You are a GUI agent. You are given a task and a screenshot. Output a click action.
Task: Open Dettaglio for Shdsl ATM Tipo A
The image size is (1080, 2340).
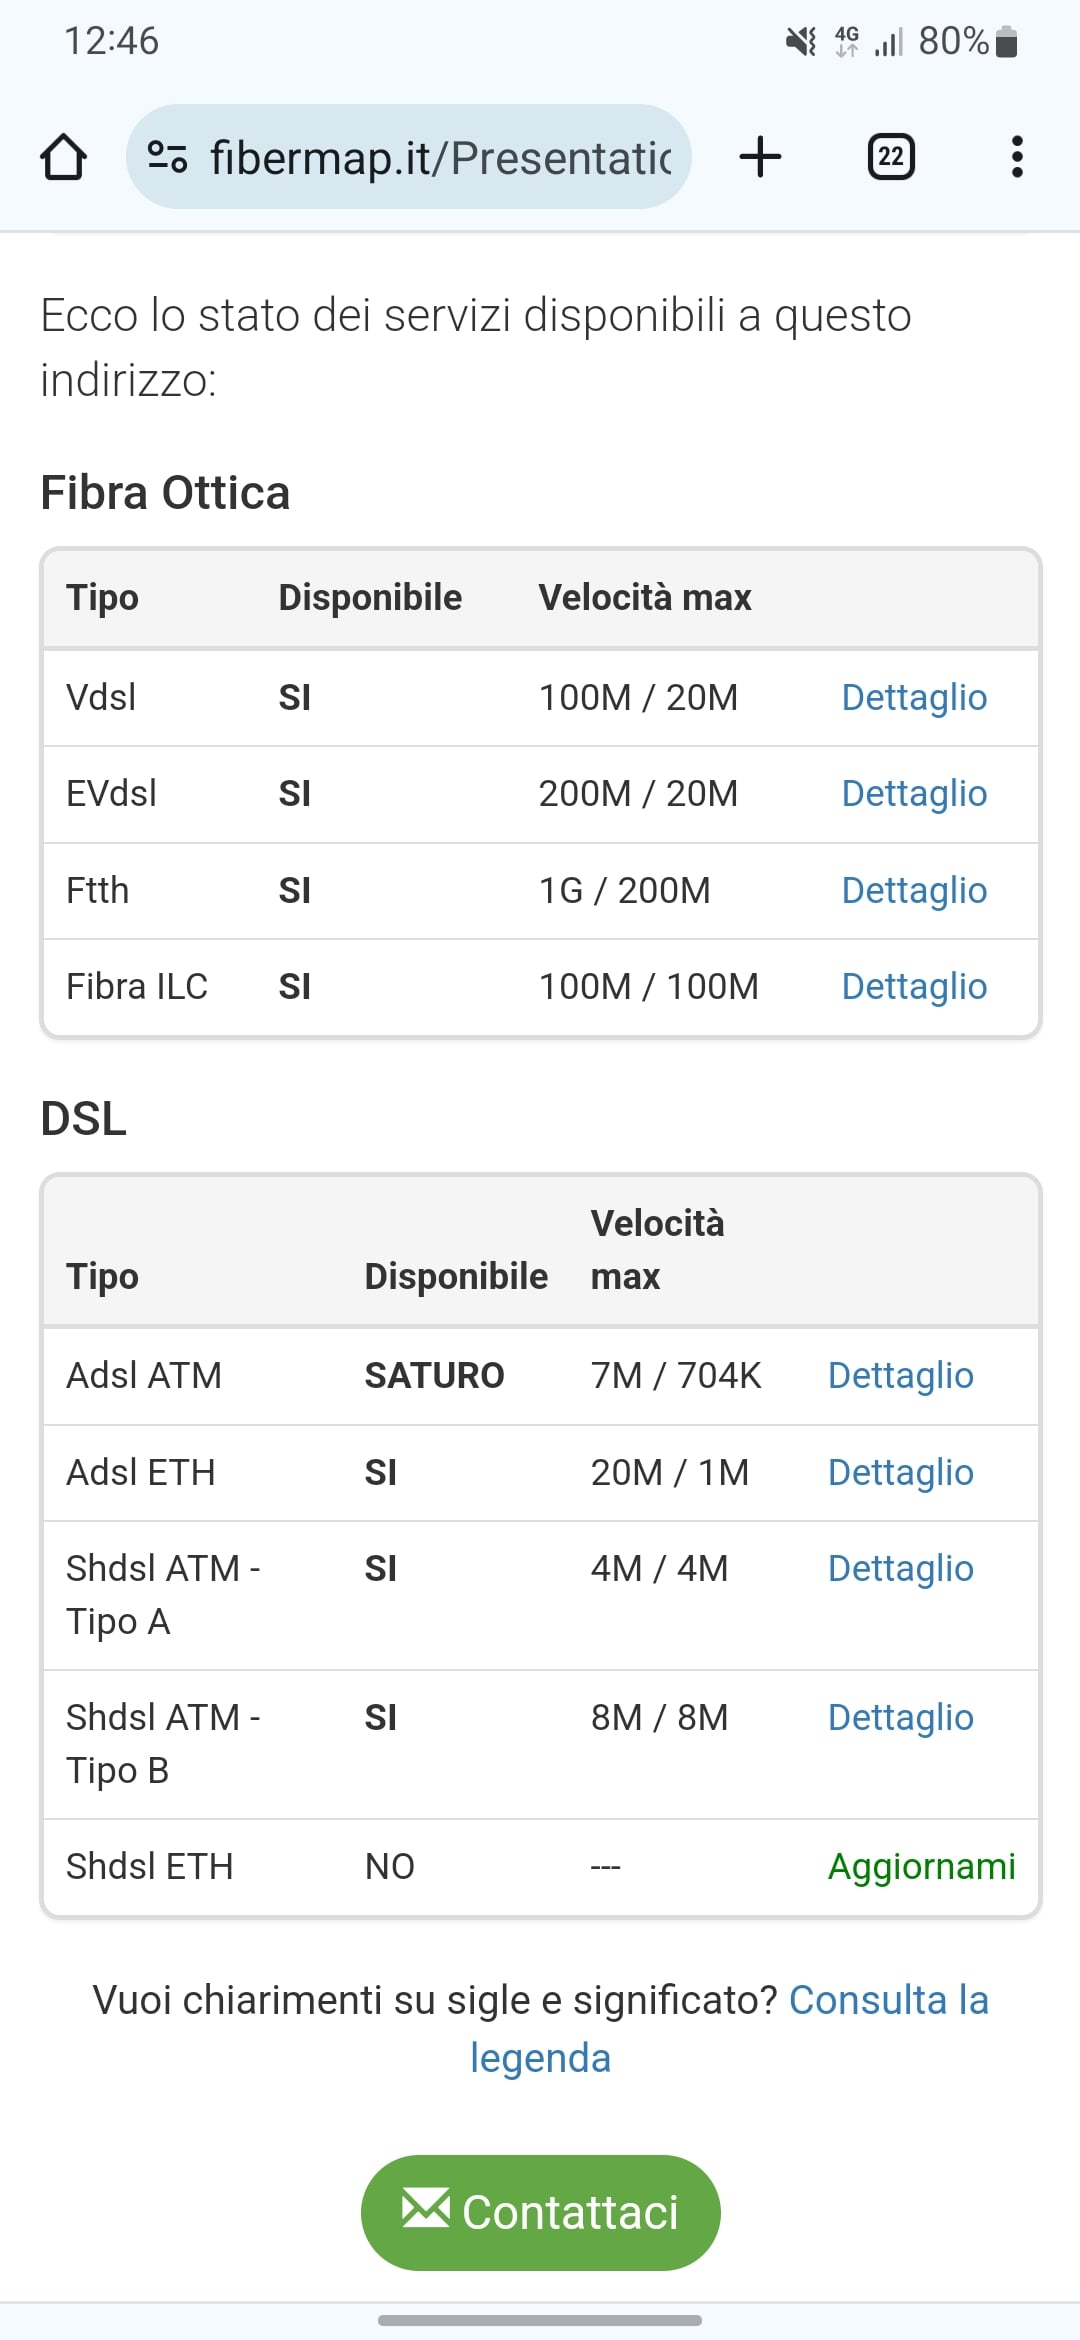pos(900,1568)
